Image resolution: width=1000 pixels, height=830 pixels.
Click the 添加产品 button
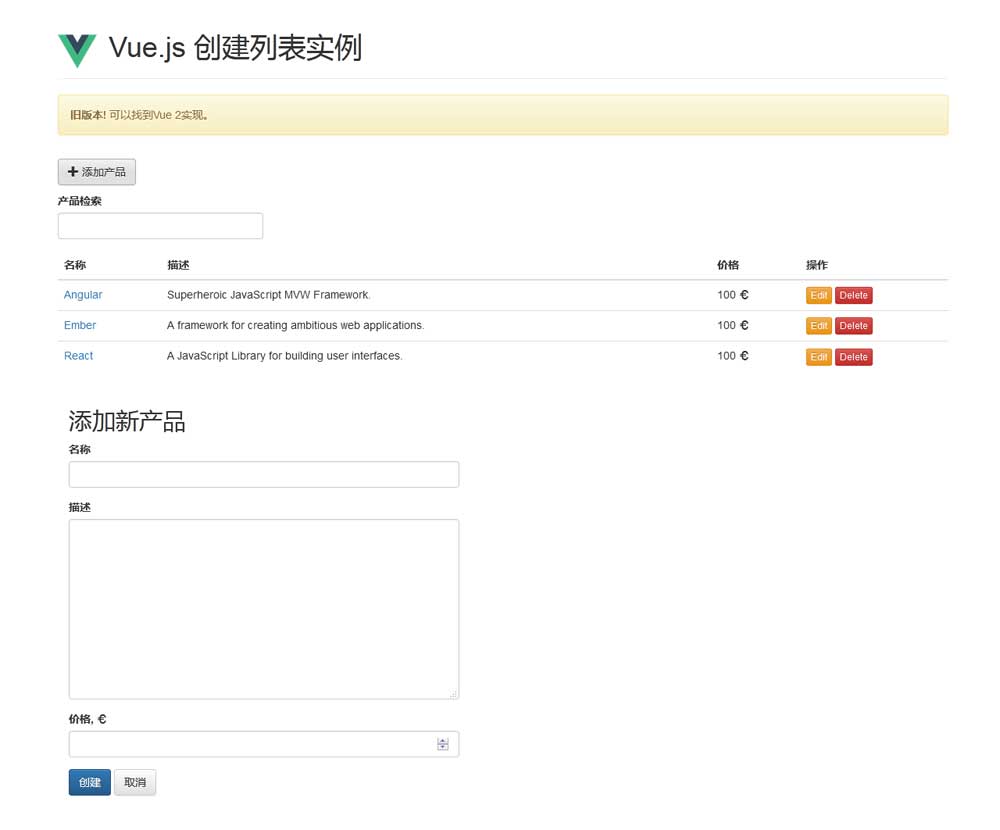(97, 172)
